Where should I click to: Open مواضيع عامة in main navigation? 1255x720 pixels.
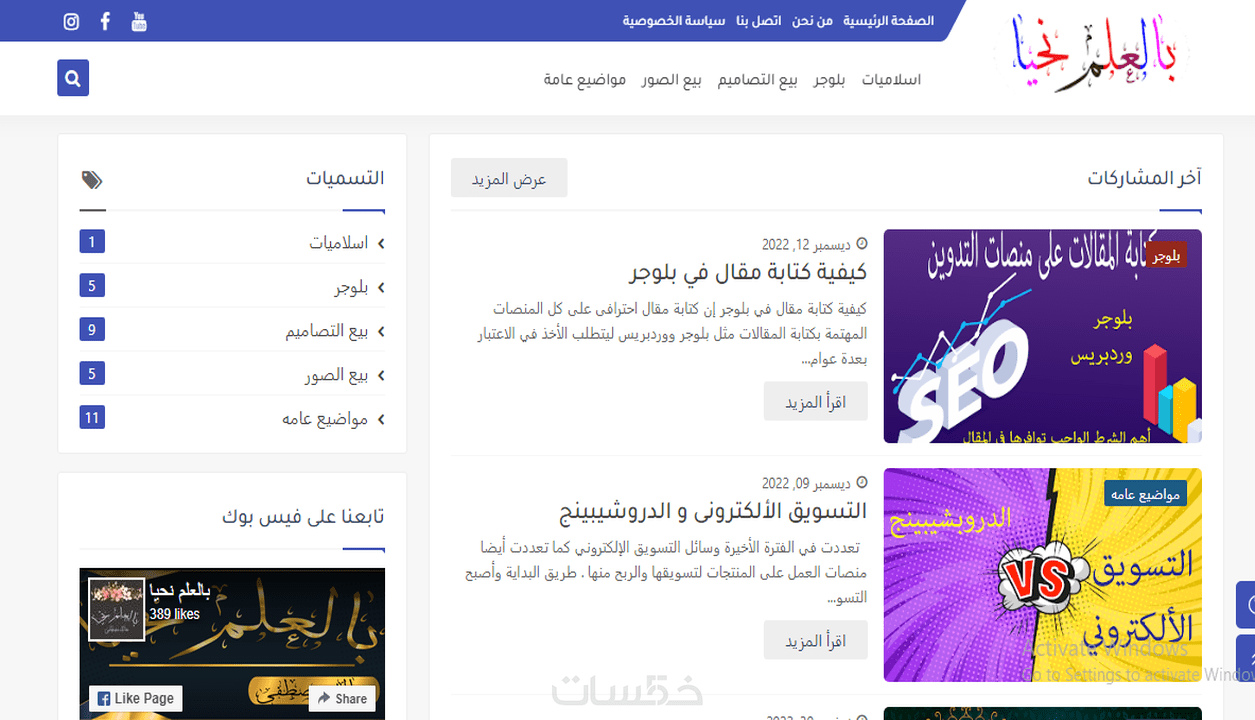point(585,79)
